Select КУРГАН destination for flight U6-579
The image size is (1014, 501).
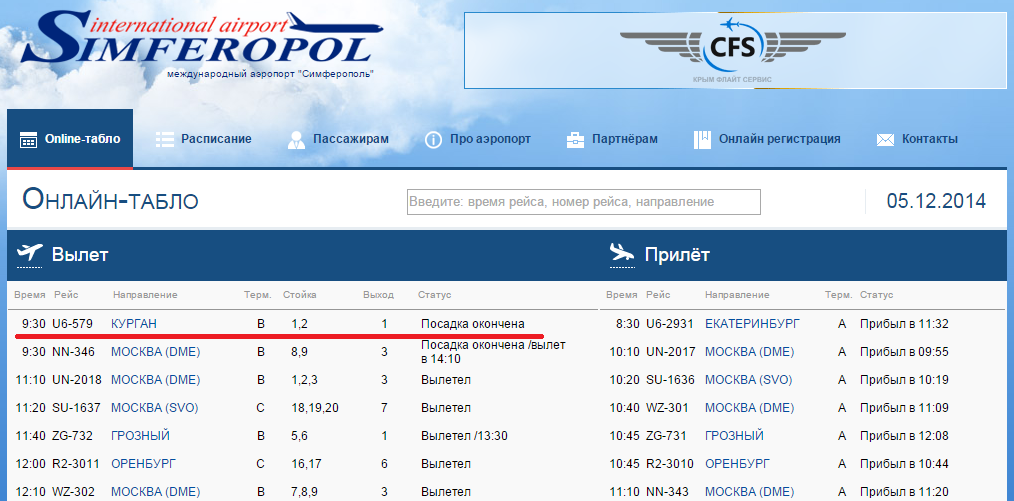134,324
